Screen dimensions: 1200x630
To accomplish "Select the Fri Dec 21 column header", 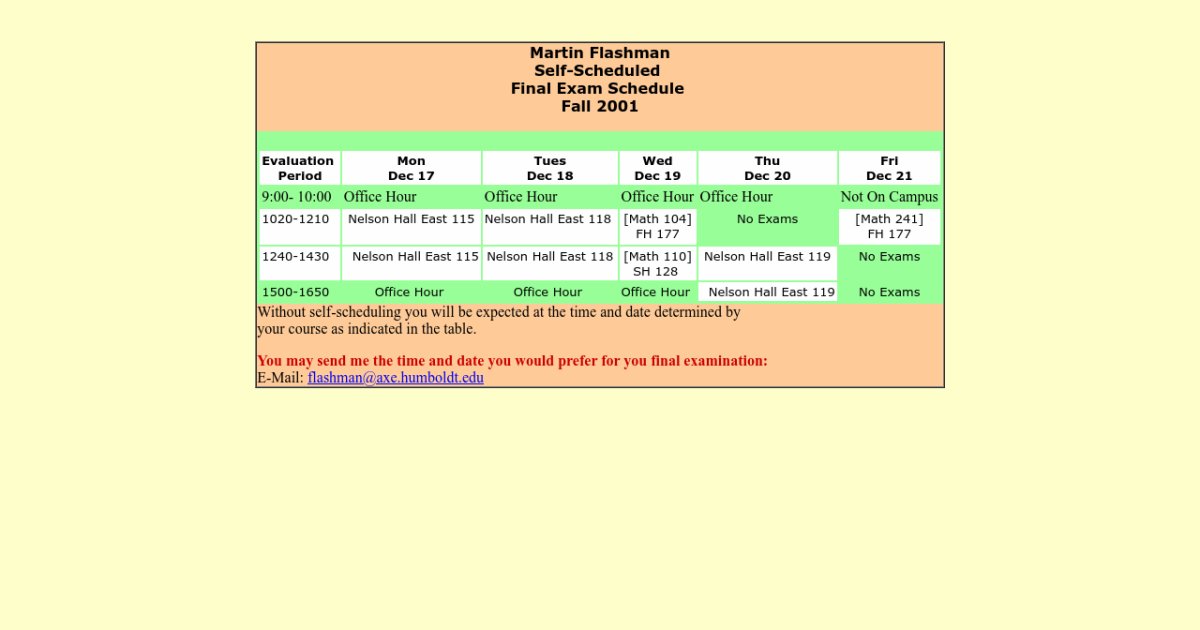I will coord(889,168).
